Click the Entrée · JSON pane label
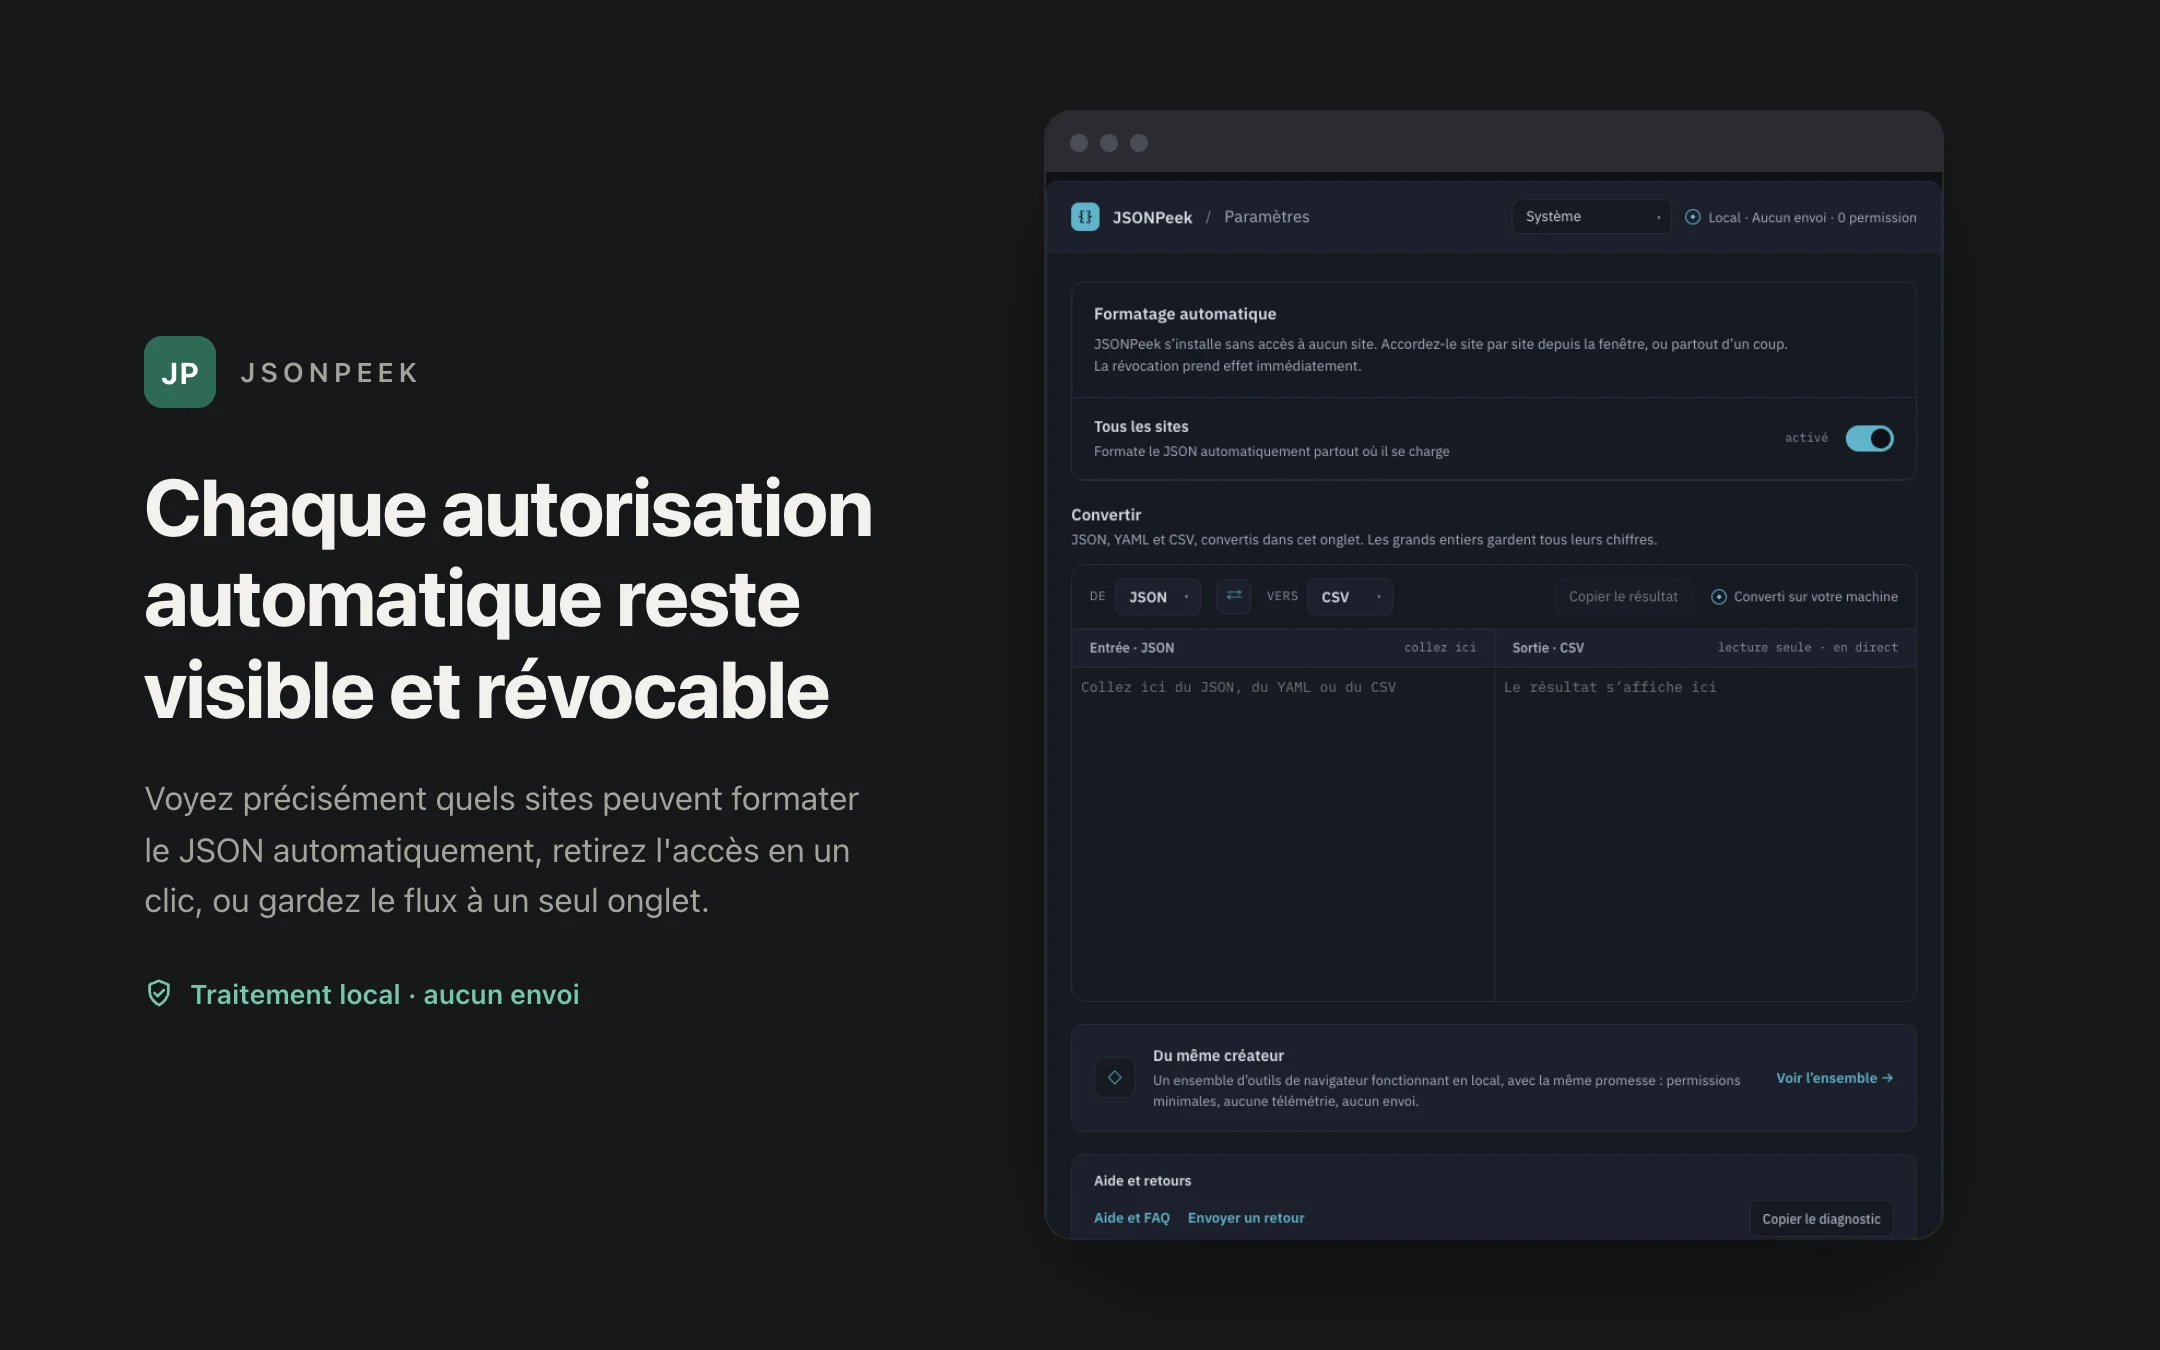 pyautogui.click(x=1132, y=648)
